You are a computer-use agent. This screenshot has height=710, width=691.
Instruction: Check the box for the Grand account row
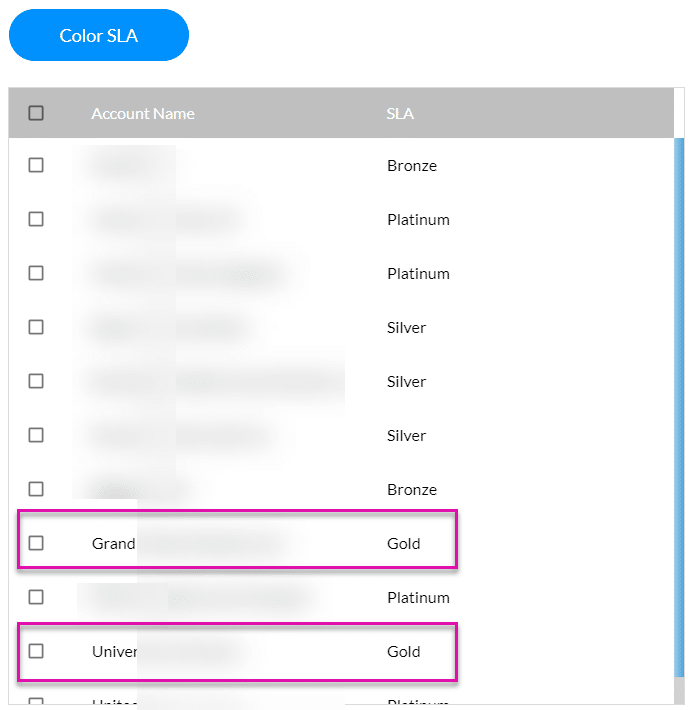36,543
